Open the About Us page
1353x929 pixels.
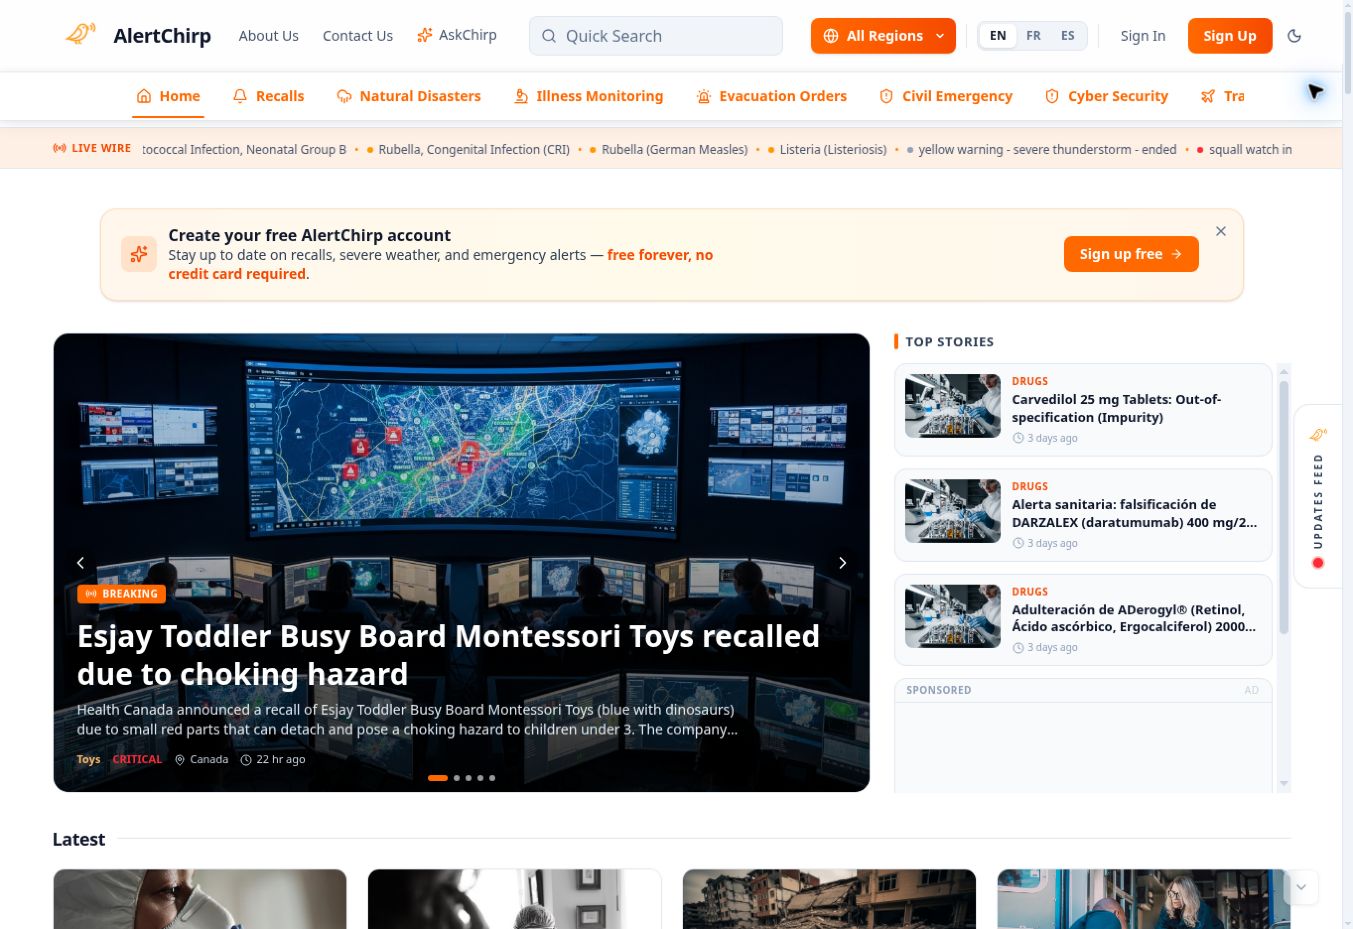tap(268, 36)
